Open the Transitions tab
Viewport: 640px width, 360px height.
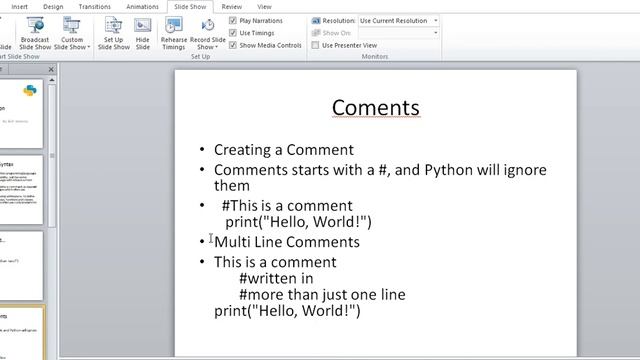tap(94, 7)
